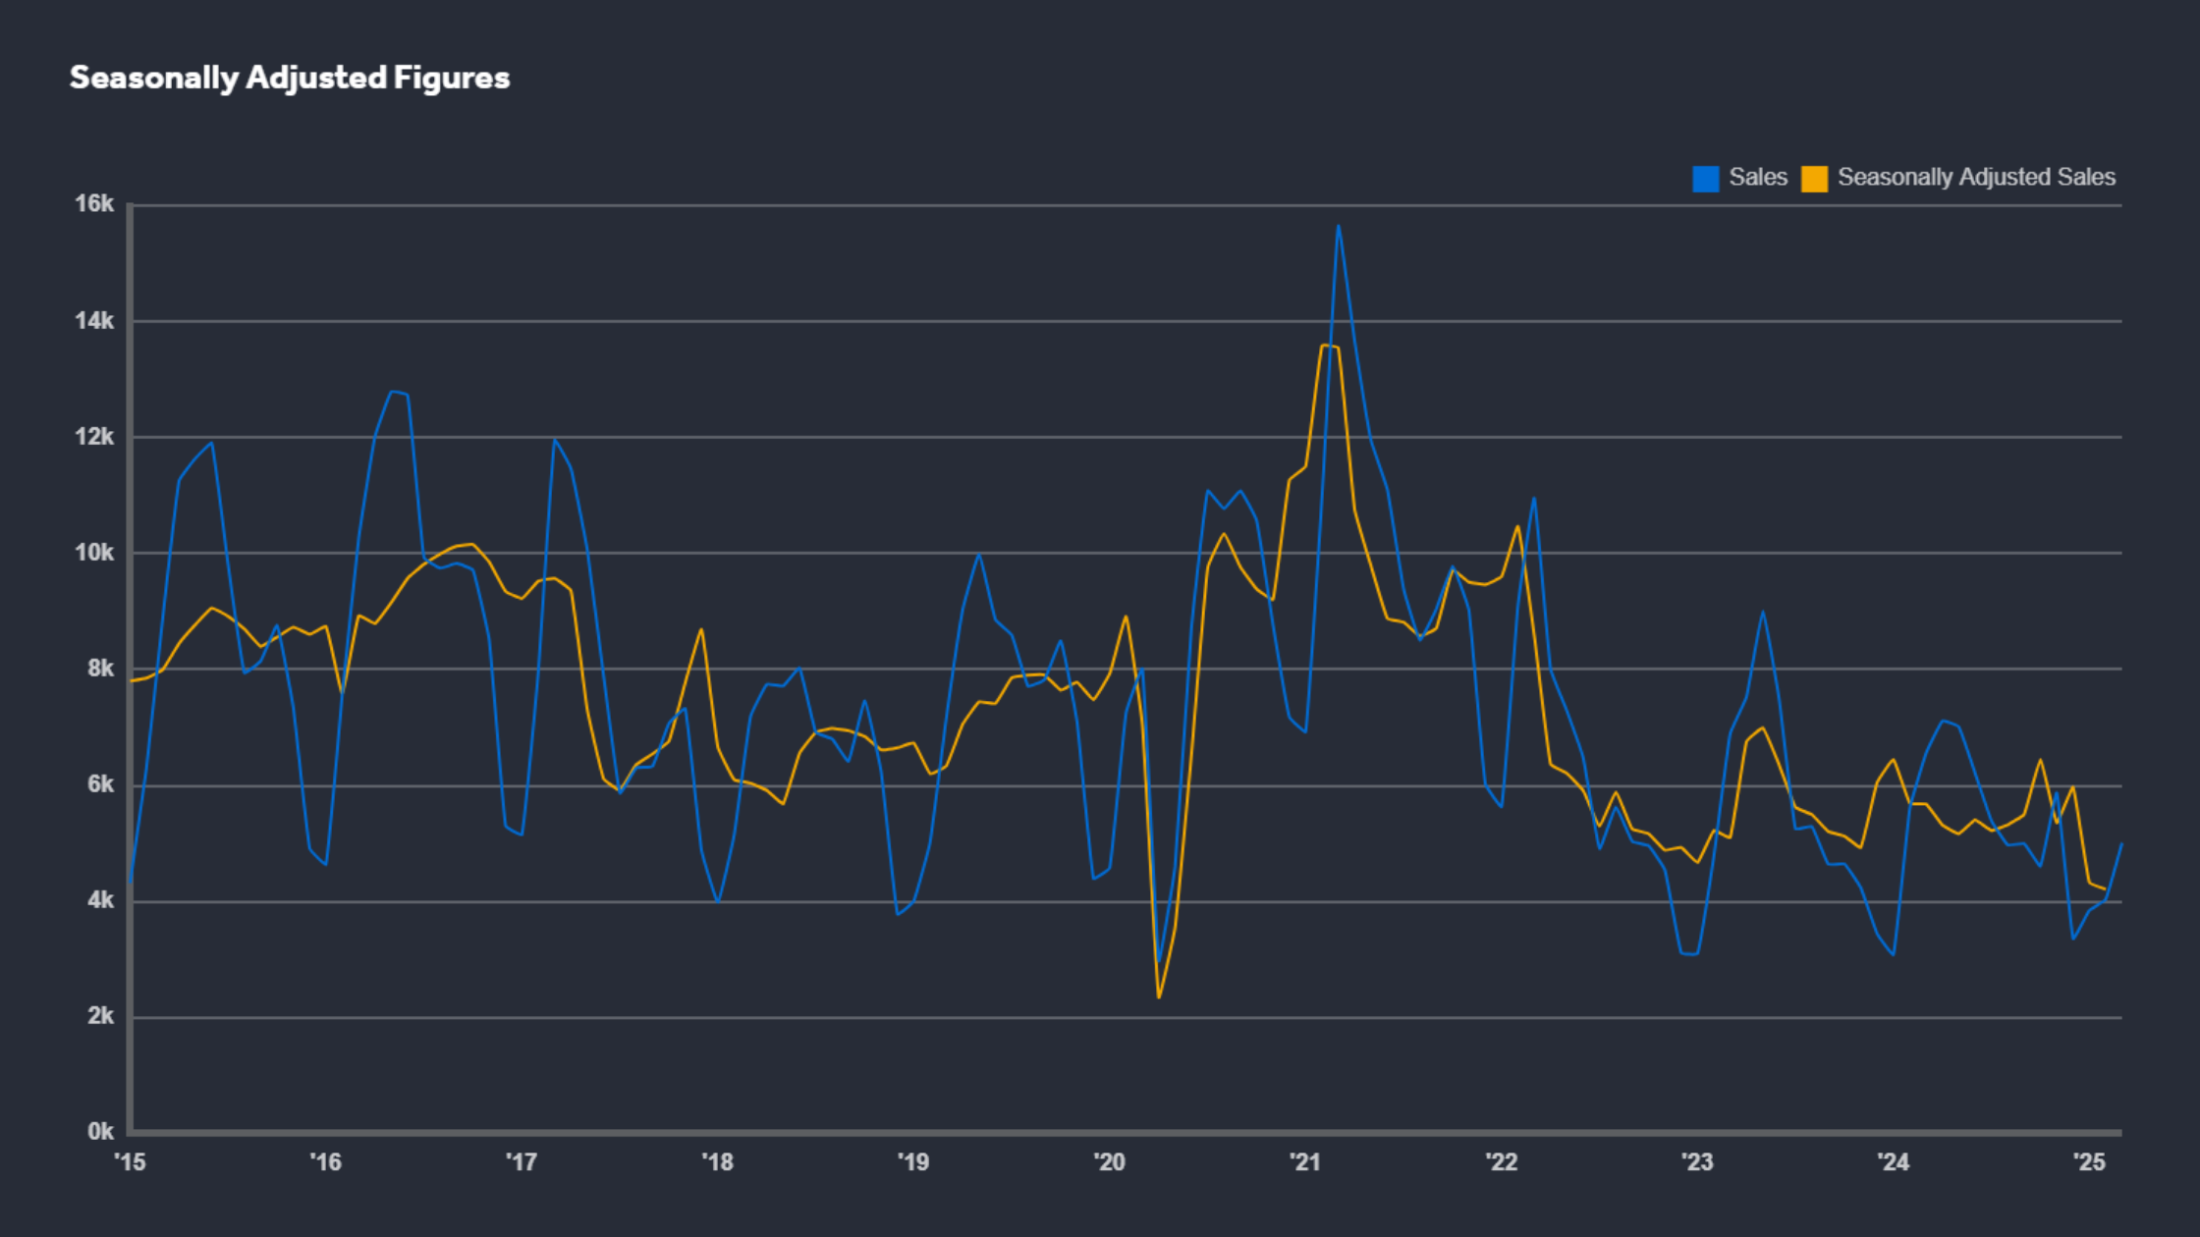Click the orange Seasonally Adjusted Sales swatch
The width and height of the screenshot is (2200, 1237).
(1813, 179)
